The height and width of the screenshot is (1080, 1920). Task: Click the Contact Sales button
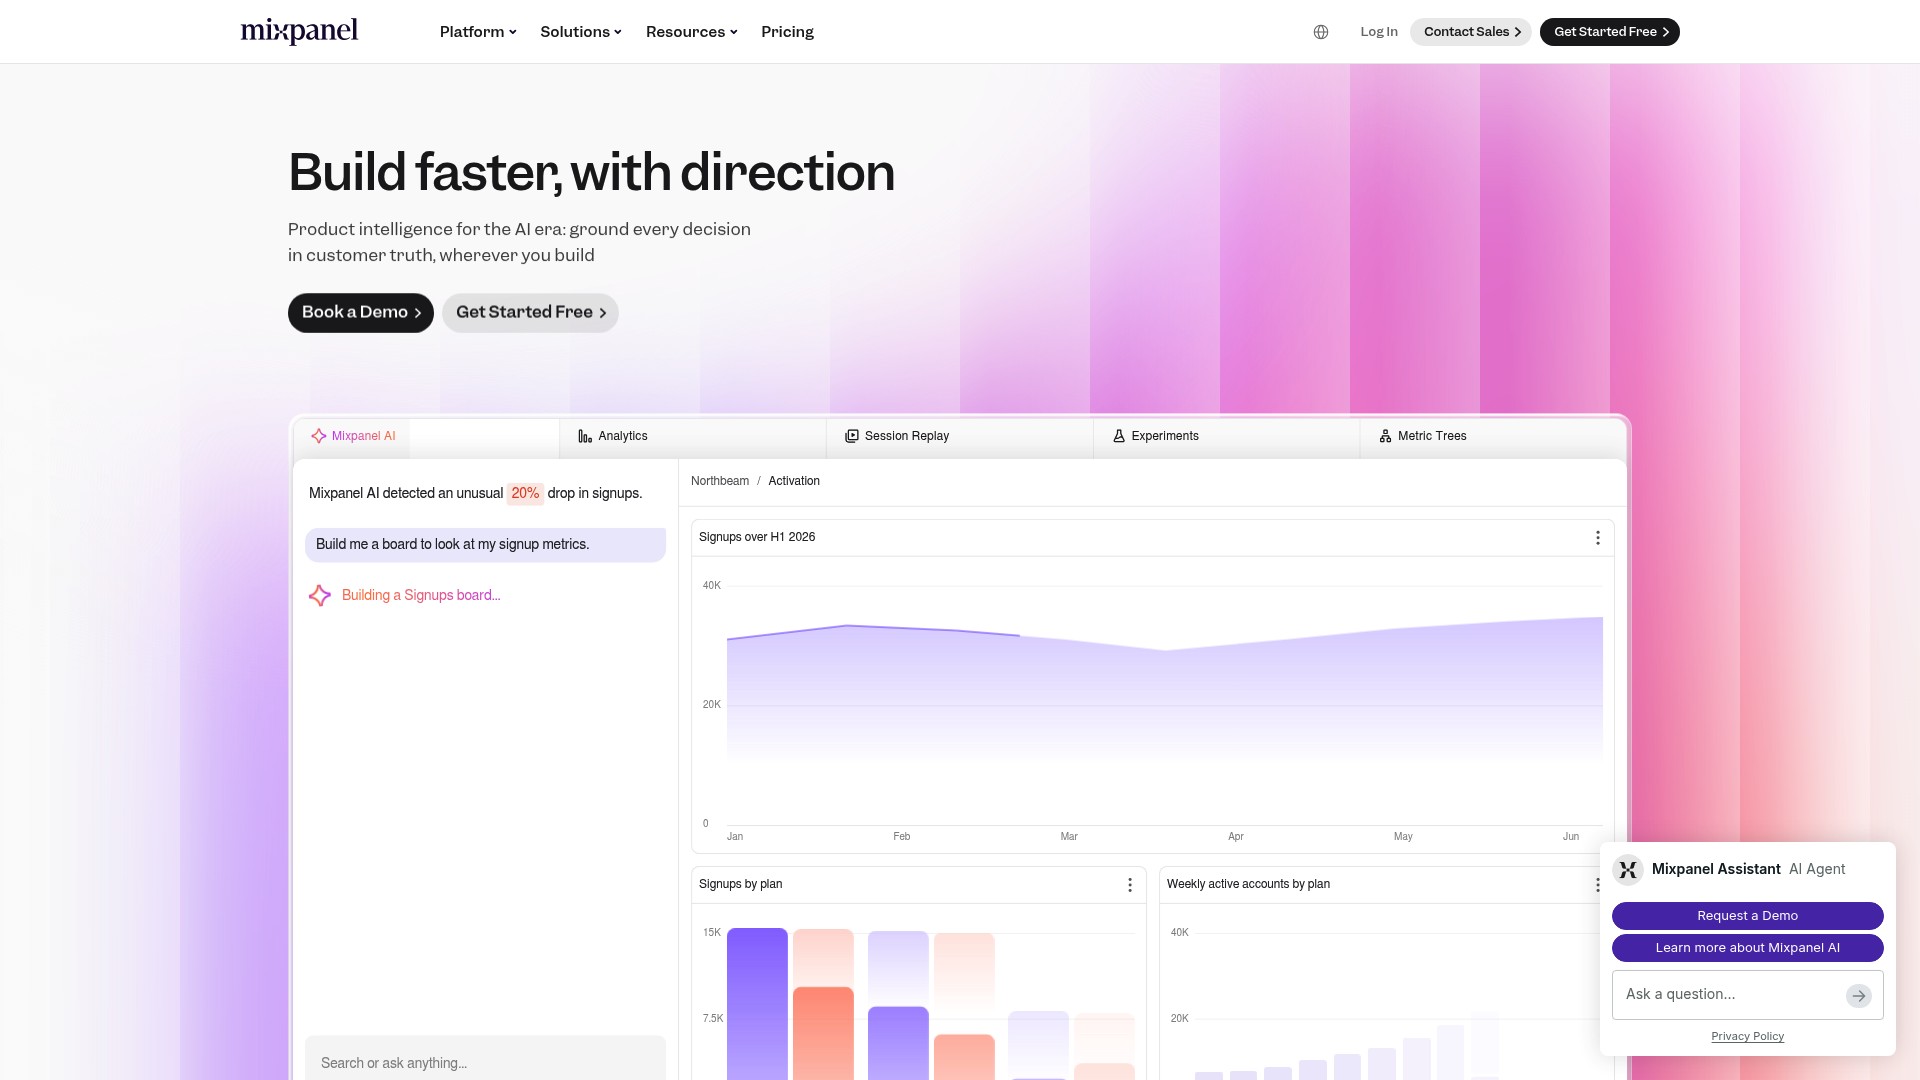tap(1471, 32)
